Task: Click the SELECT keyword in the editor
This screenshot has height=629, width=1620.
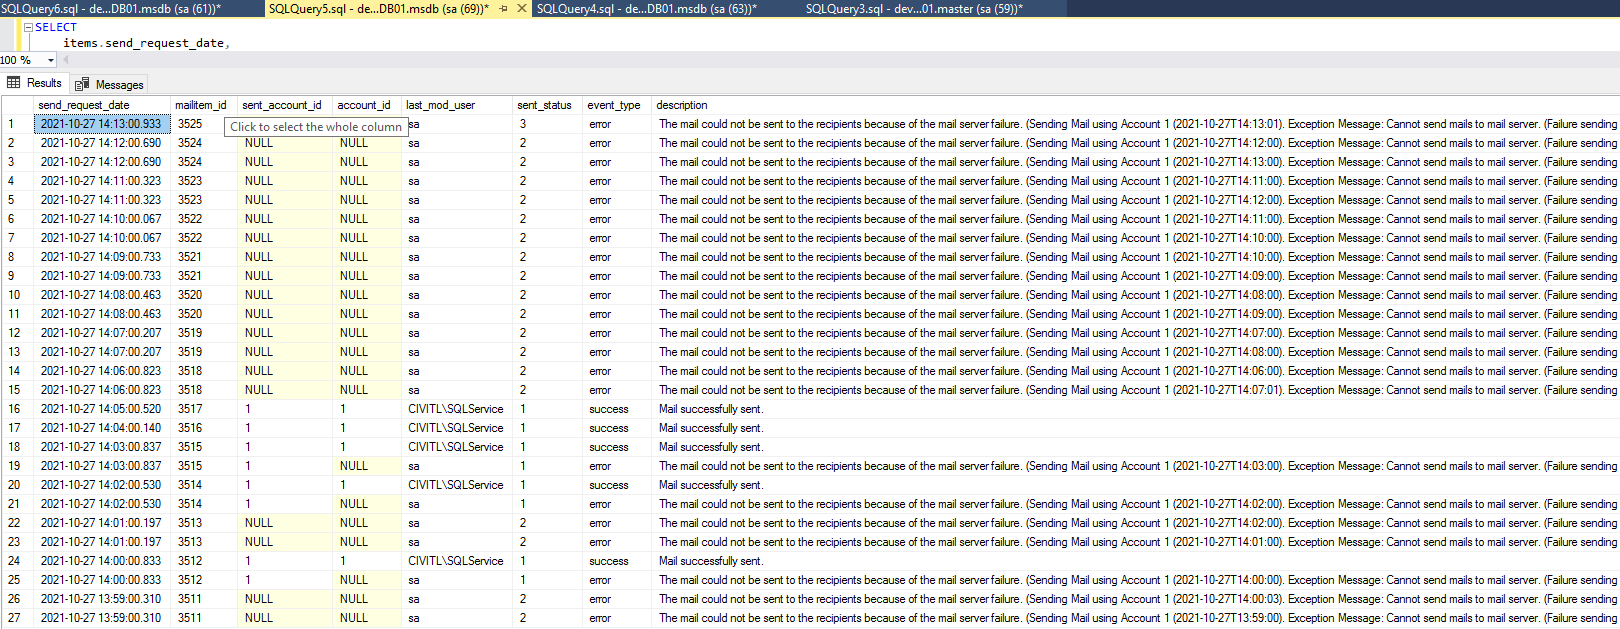Action: pos(56,27)
